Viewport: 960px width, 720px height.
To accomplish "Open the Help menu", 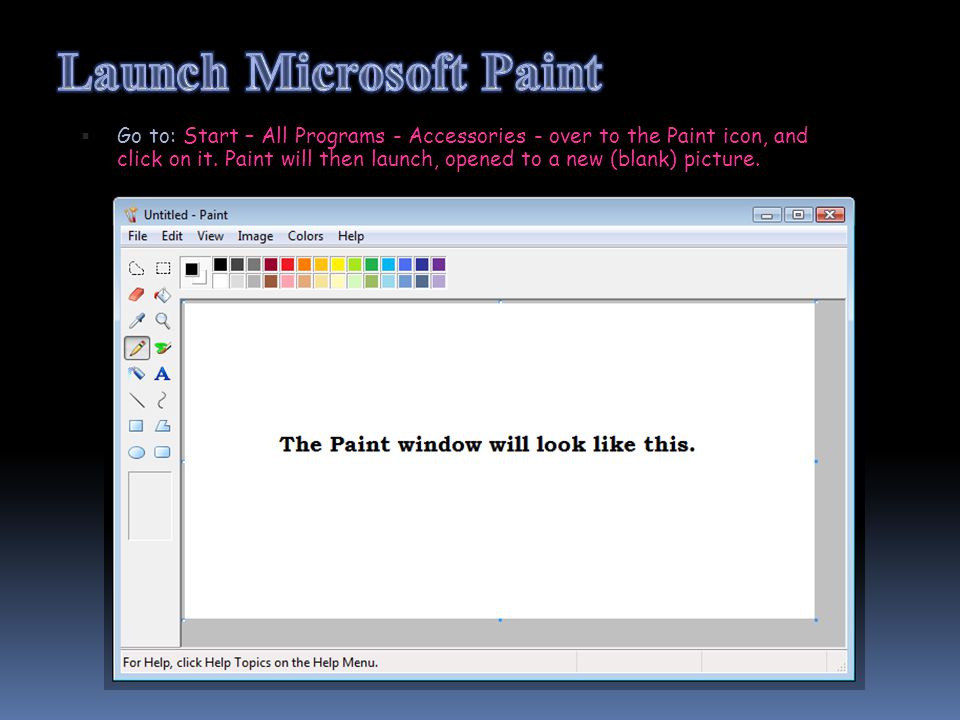I will [x=351, y=236].
